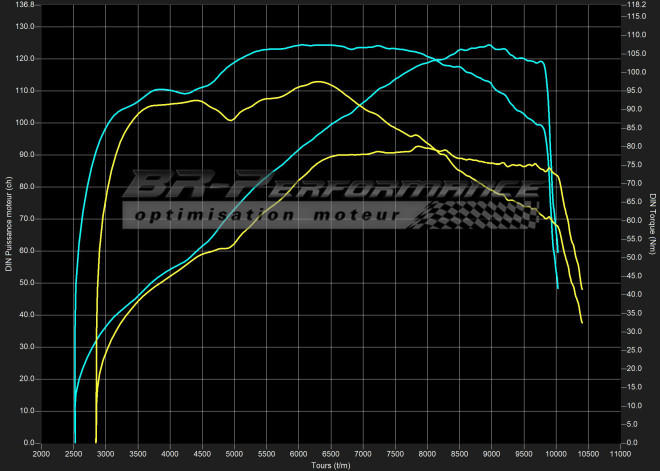Select the 6500 label on the x-axis
The width and height of the screenshot is (660, 471).
coord(331,453)
